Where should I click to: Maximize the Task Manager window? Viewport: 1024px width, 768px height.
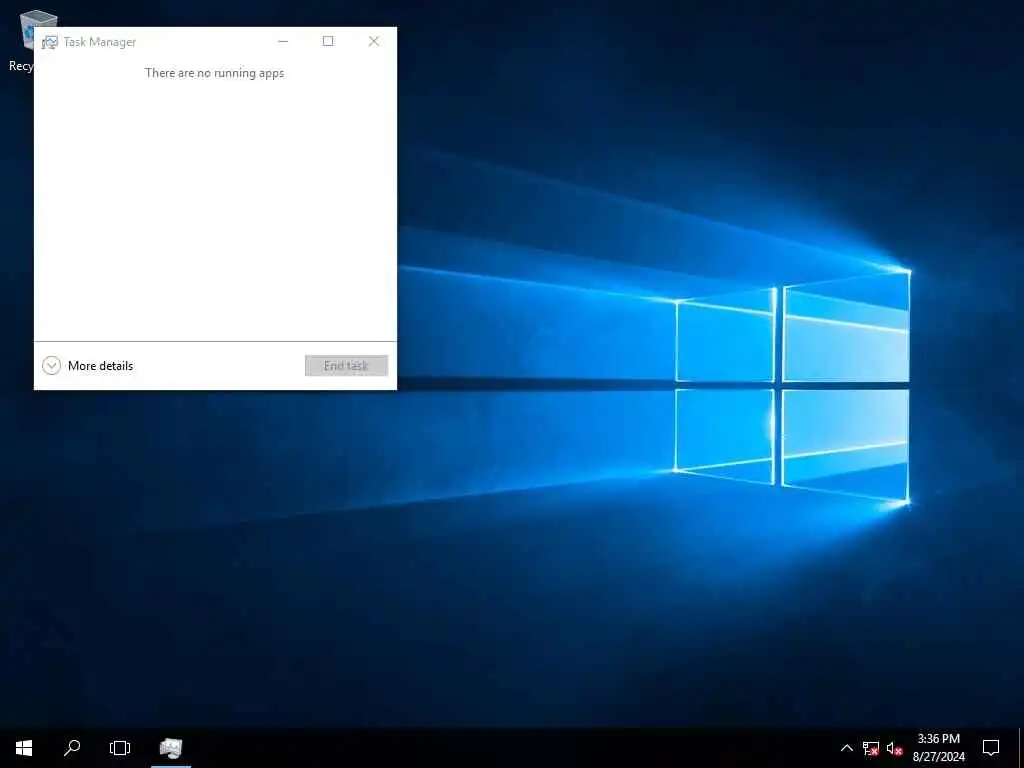pos(328,41)
